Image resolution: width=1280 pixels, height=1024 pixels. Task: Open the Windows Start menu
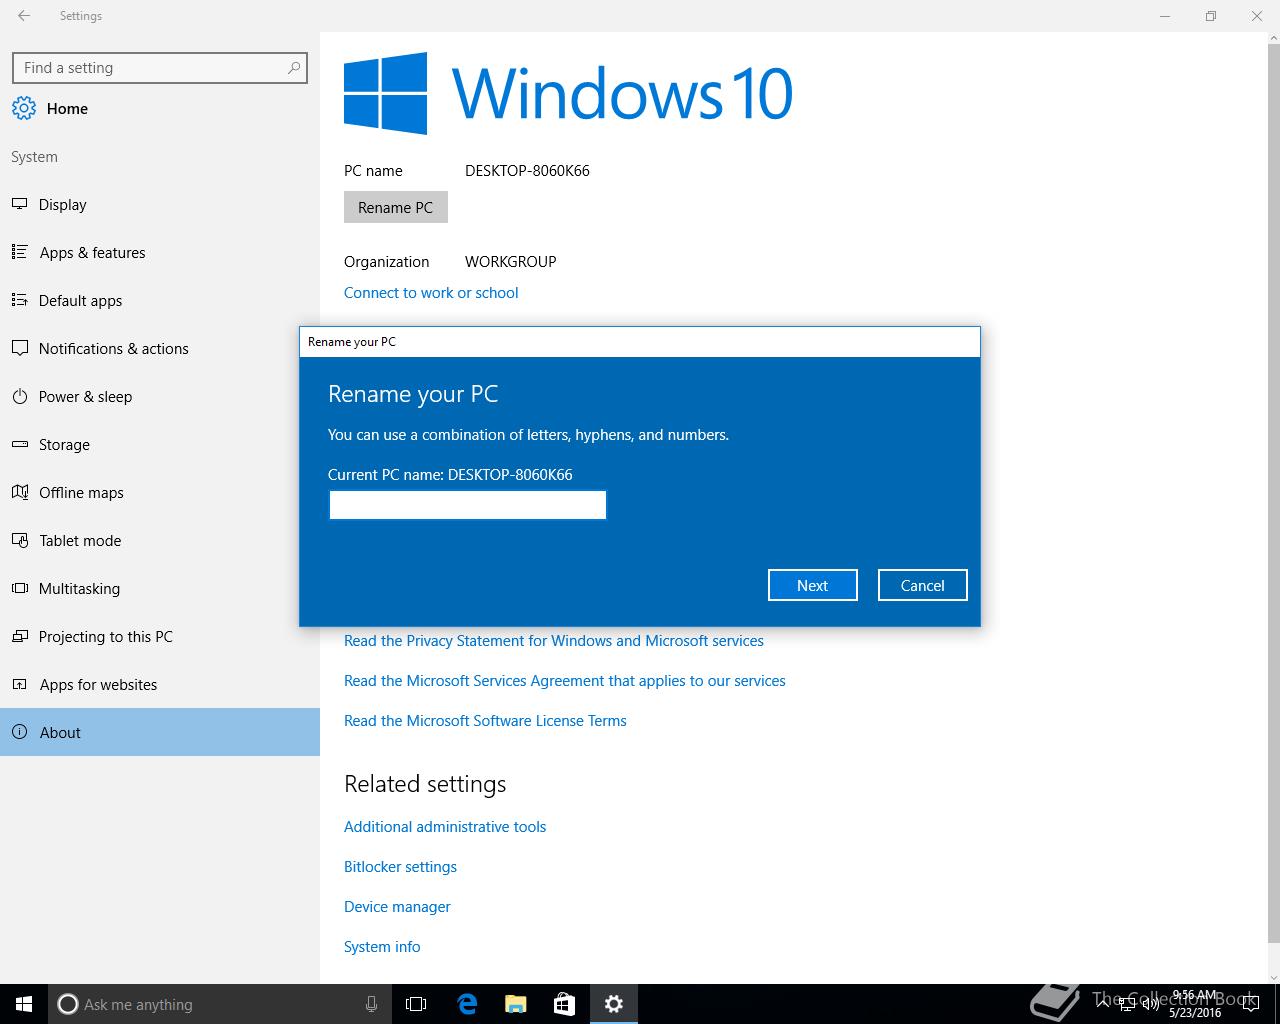click(x=24, y=1004)
